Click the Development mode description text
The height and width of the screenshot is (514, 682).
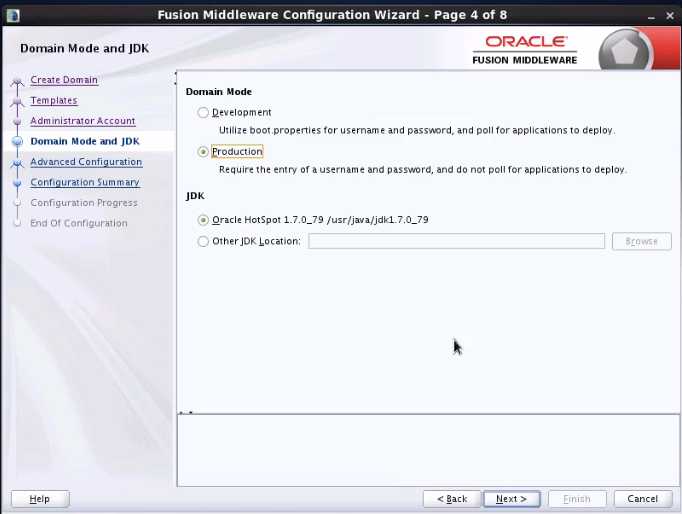[x=417, y=130]
